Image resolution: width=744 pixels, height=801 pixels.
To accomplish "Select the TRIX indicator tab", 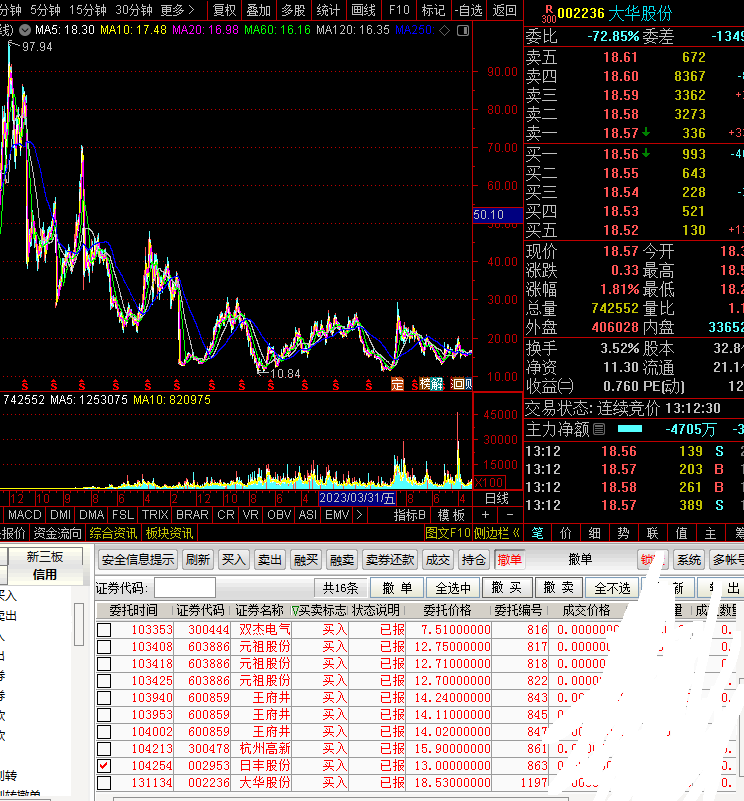I will click(x=155, y=515).
